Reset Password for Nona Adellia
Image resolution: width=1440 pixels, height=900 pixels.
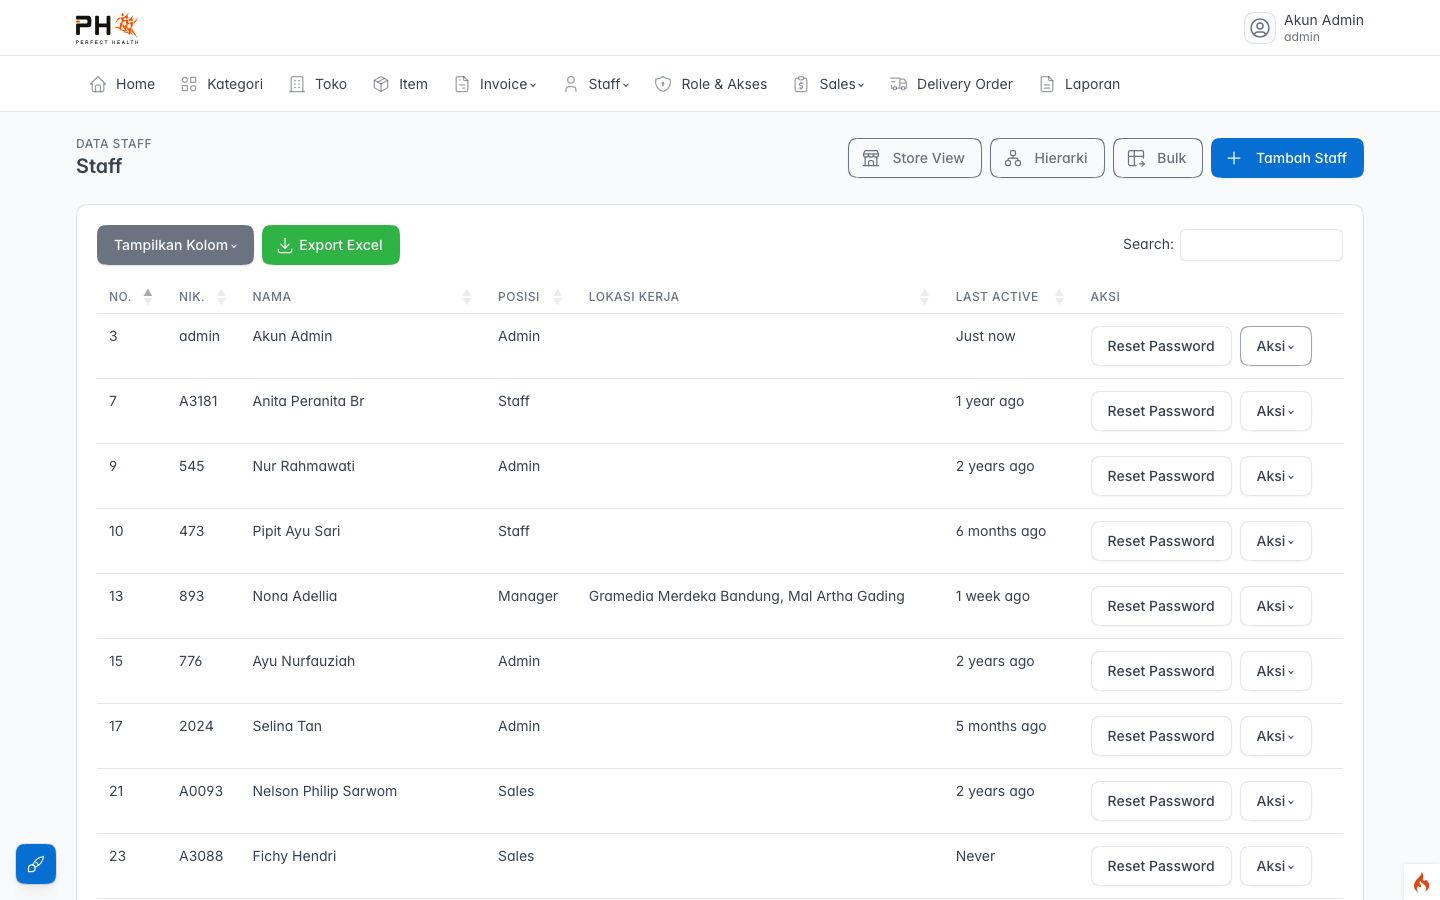coord(1161,606)
